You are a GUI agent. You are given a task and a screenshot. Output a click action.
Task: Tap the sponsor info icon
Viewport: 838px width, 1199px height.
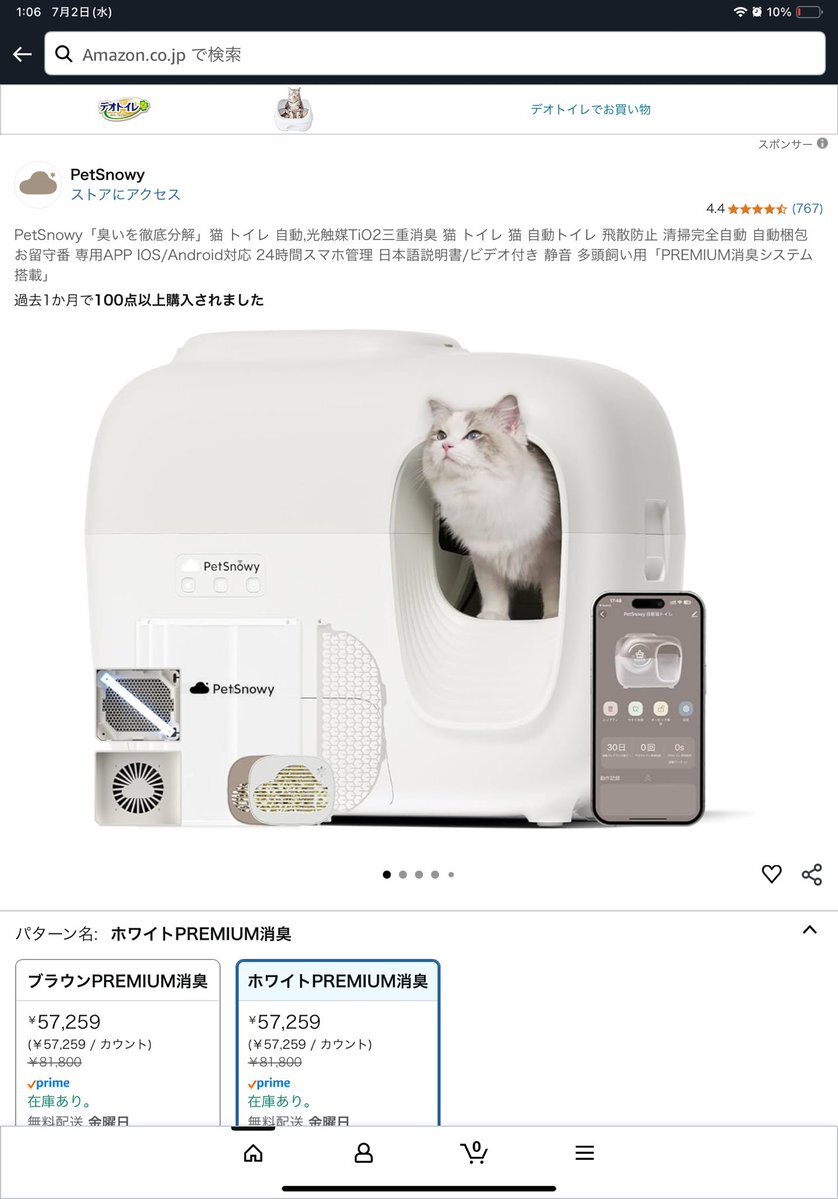(x=823, y=143)
